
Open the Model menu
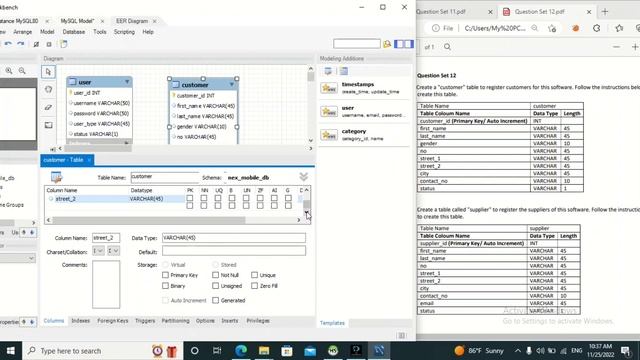tap(47, 32)
